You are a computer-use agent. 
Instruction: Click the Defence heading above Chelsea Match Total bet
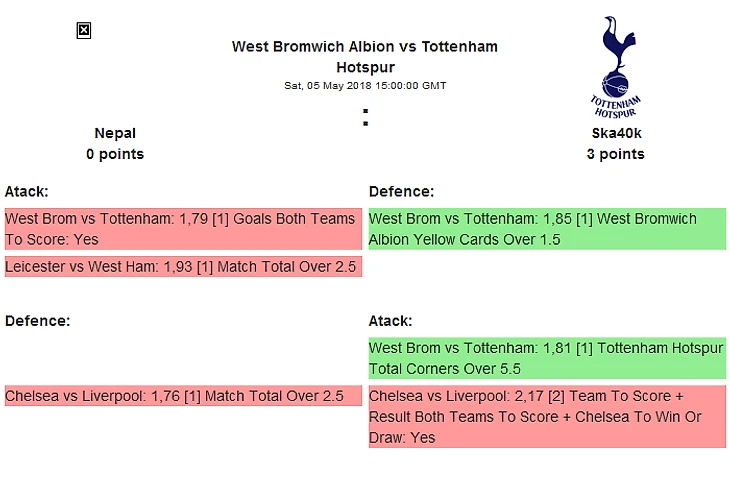click(36, 321)
